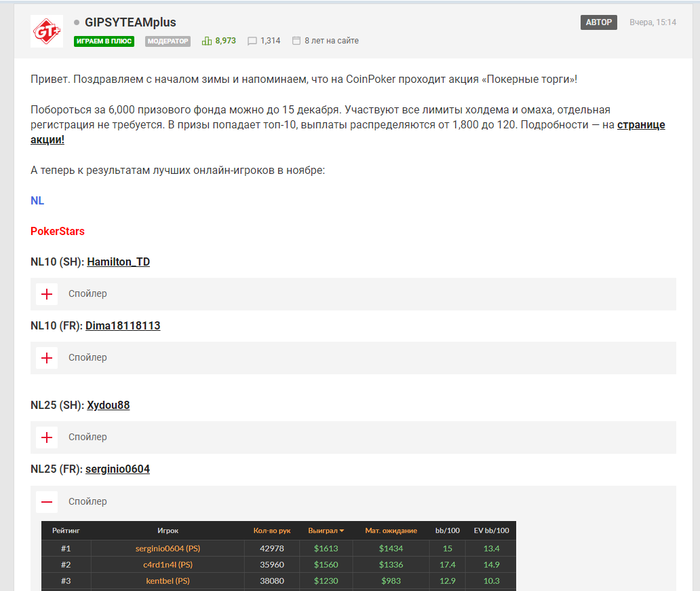Click the bb/100 column header

(x=447, y=531)
